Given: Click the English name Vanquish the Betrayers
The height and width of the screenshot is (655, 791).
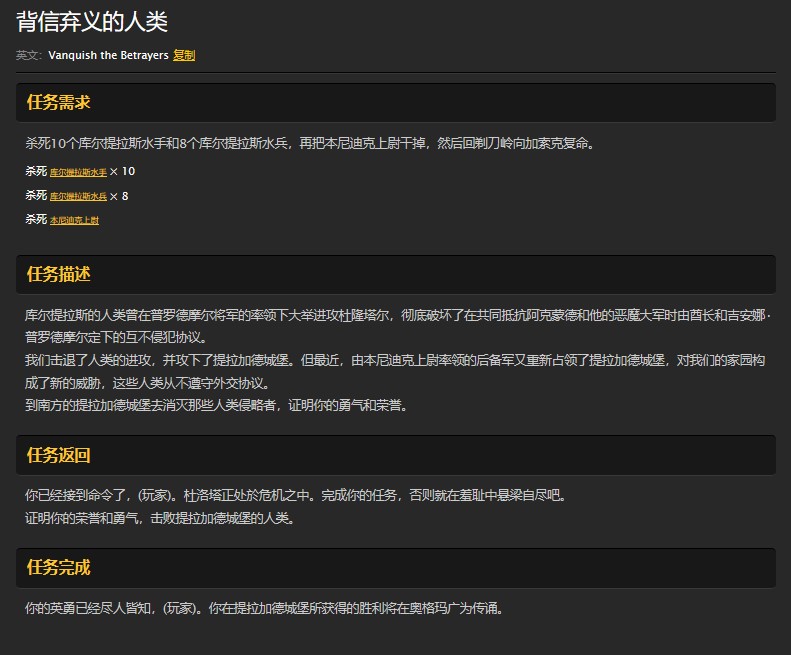Looking at the screenshot, I should (x=108, y=55).
